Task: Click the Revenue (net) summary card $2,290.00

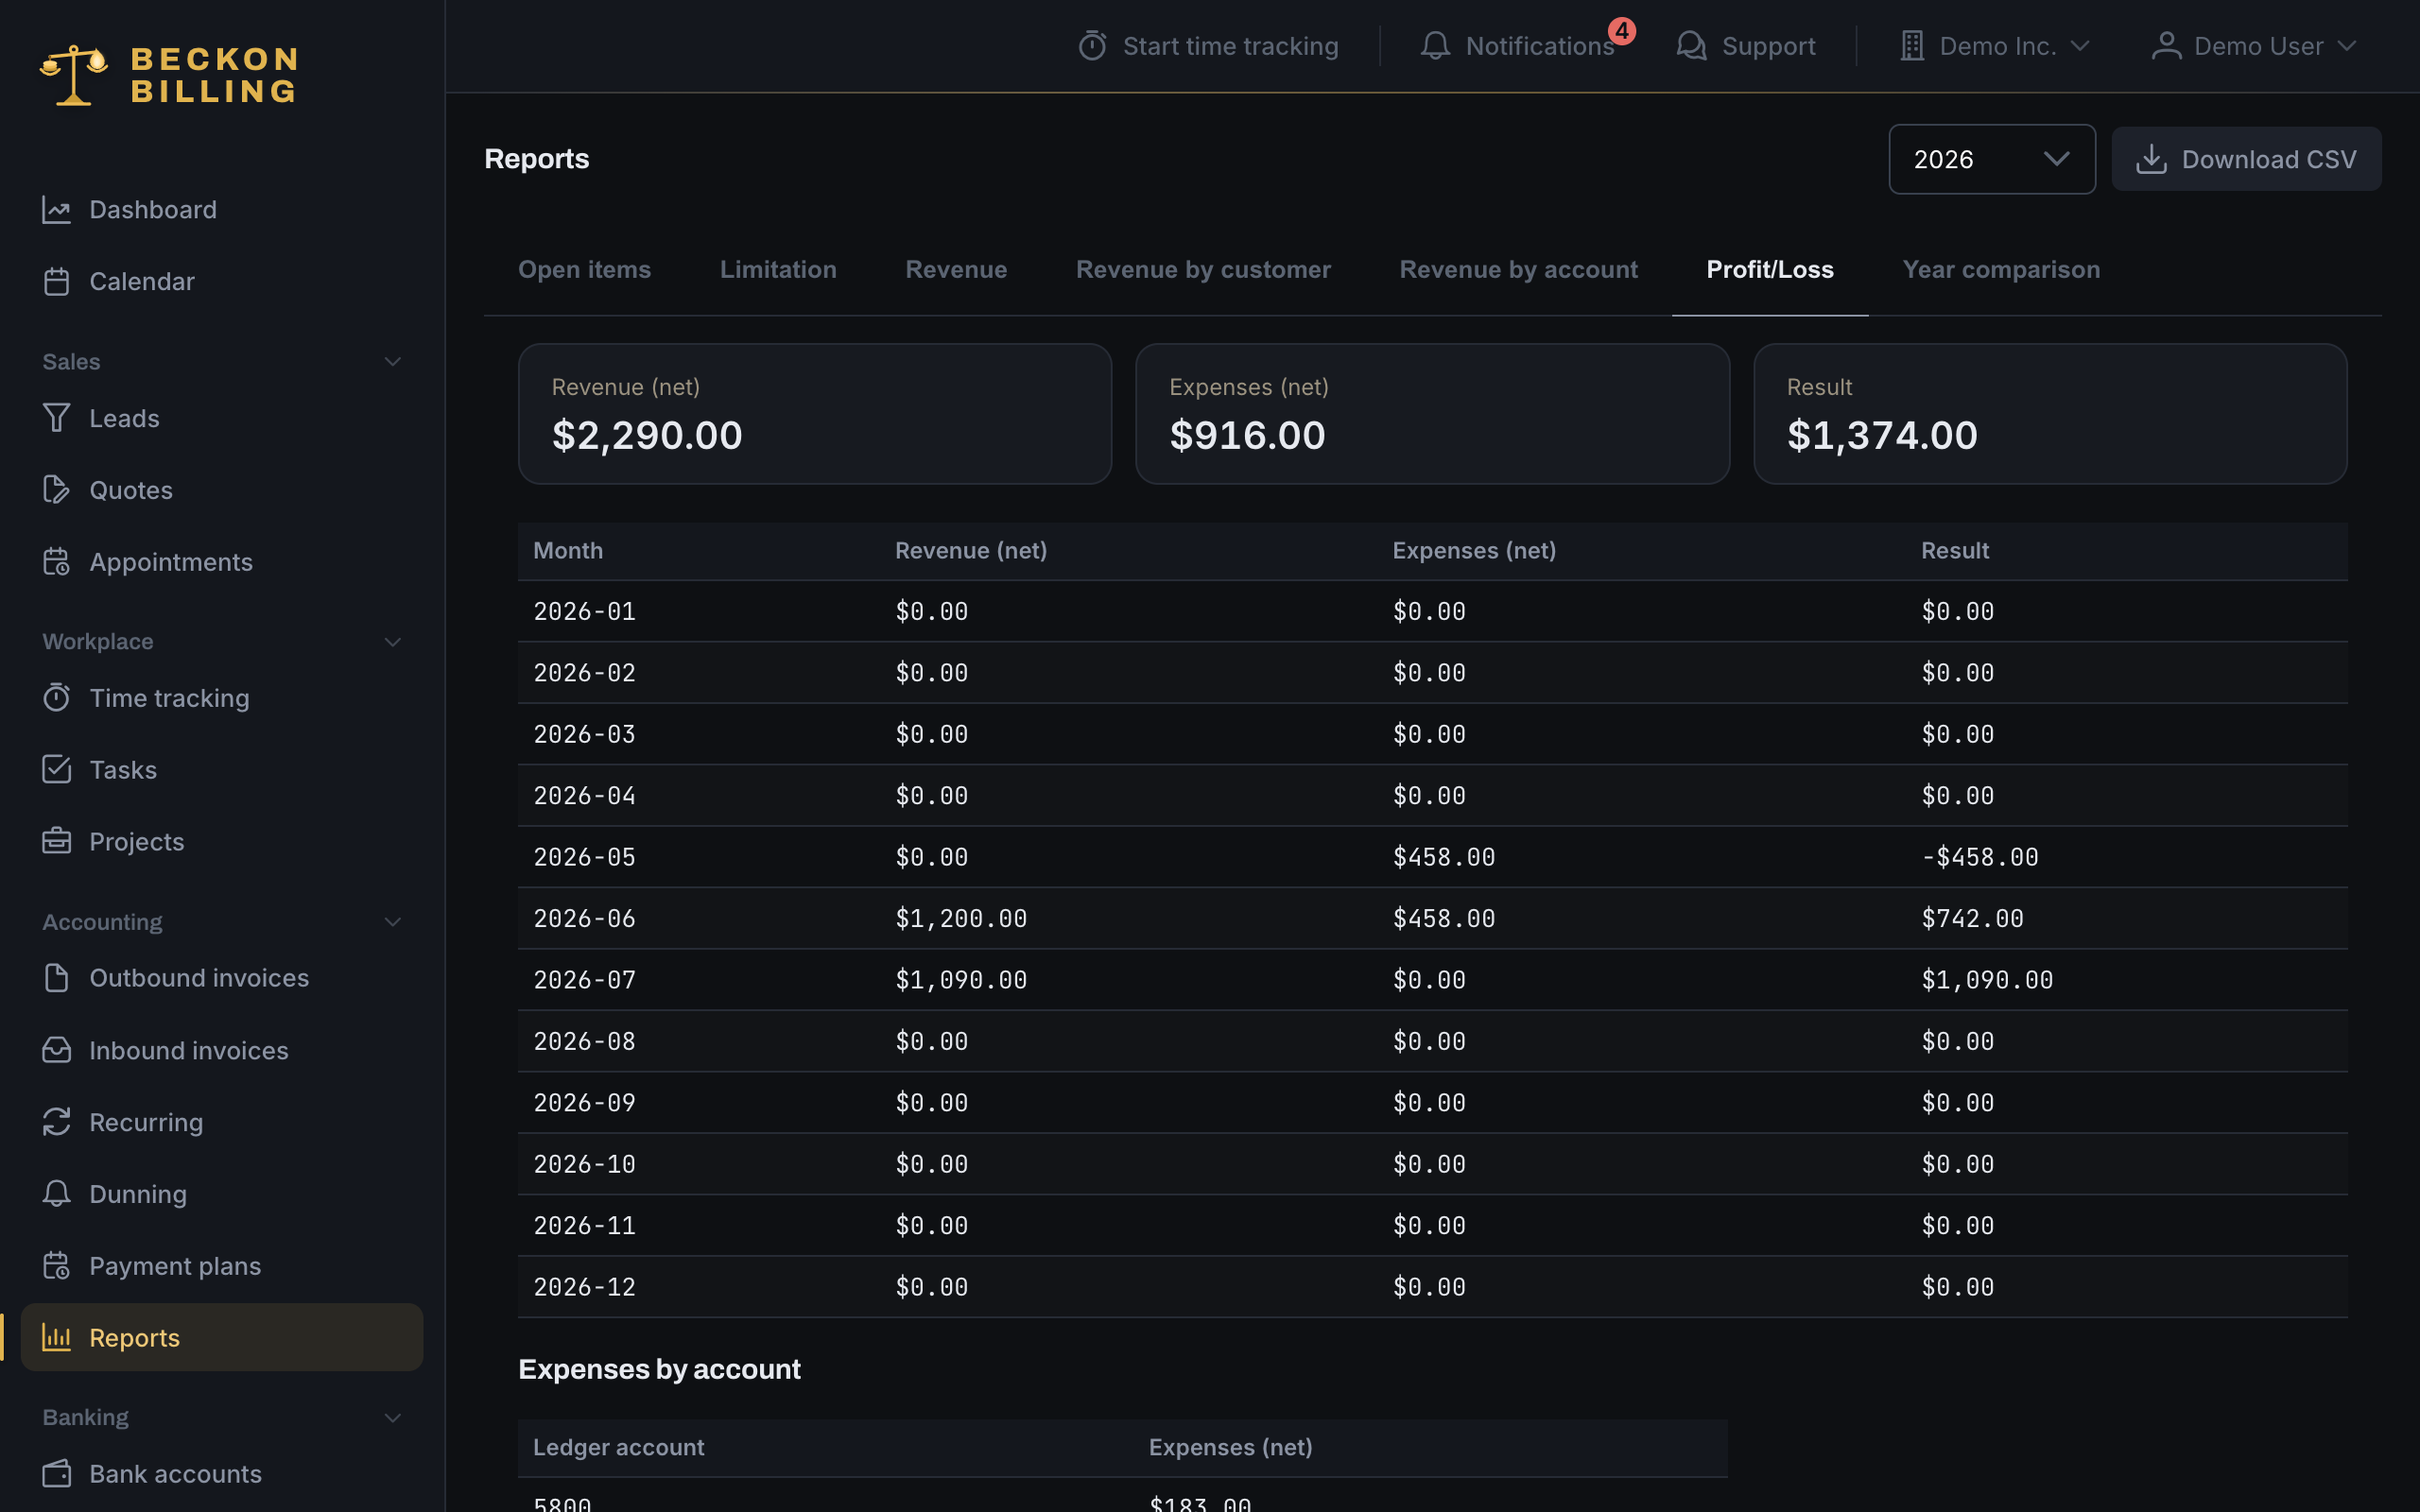Action: tap(815, 414)
